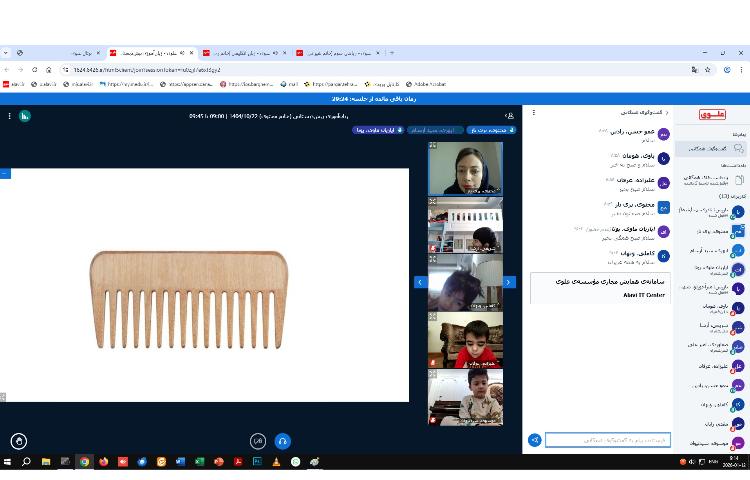
Task: Toggle the microphone mute button
Action: pyautogui.click(x=258, y=441)
